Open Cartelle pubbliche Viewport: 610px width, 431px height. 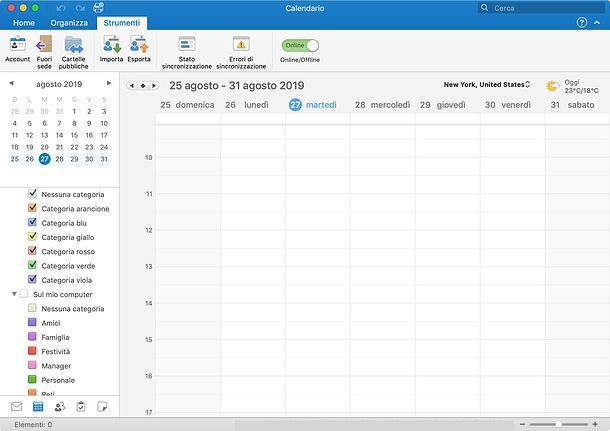point(74,44)
